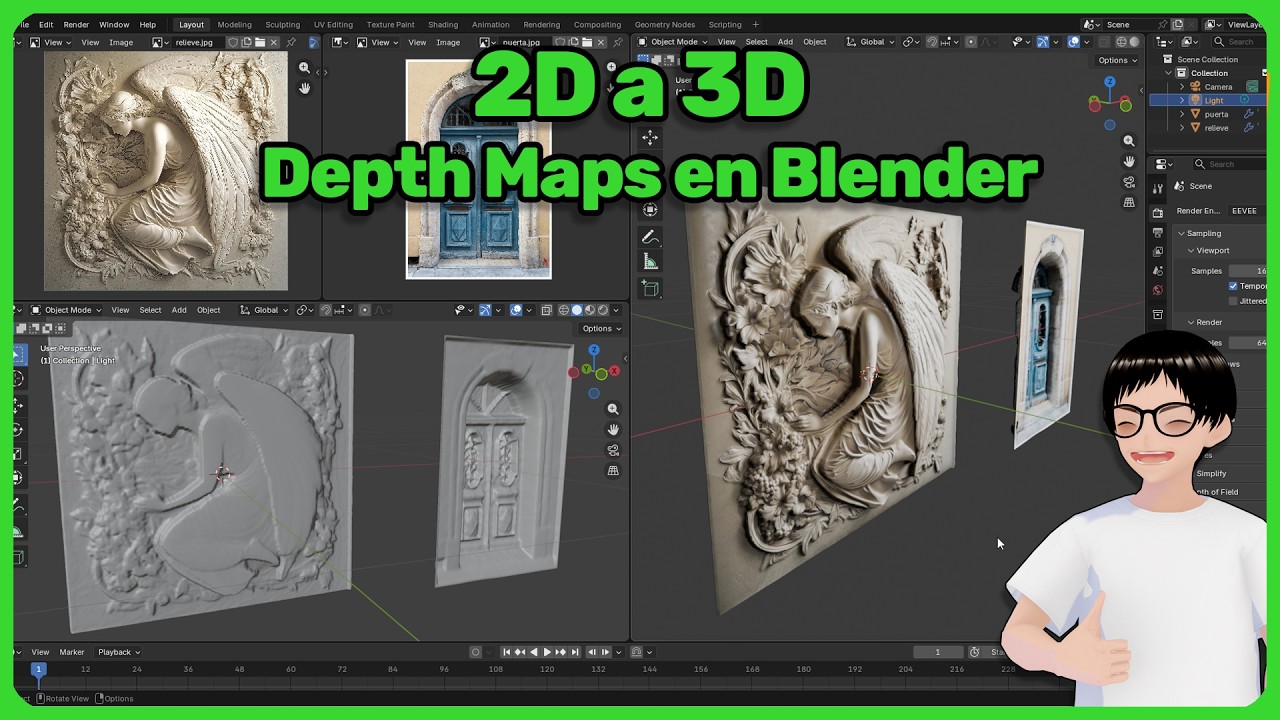
Task: Pin the relieve.jpg image
Action: pos(291,42)
